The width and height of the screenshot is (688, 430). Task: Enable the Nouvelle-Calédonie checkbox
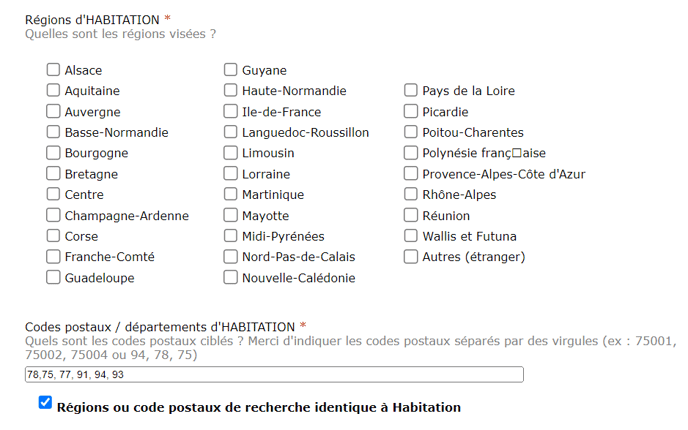click(x=230, y=278)
